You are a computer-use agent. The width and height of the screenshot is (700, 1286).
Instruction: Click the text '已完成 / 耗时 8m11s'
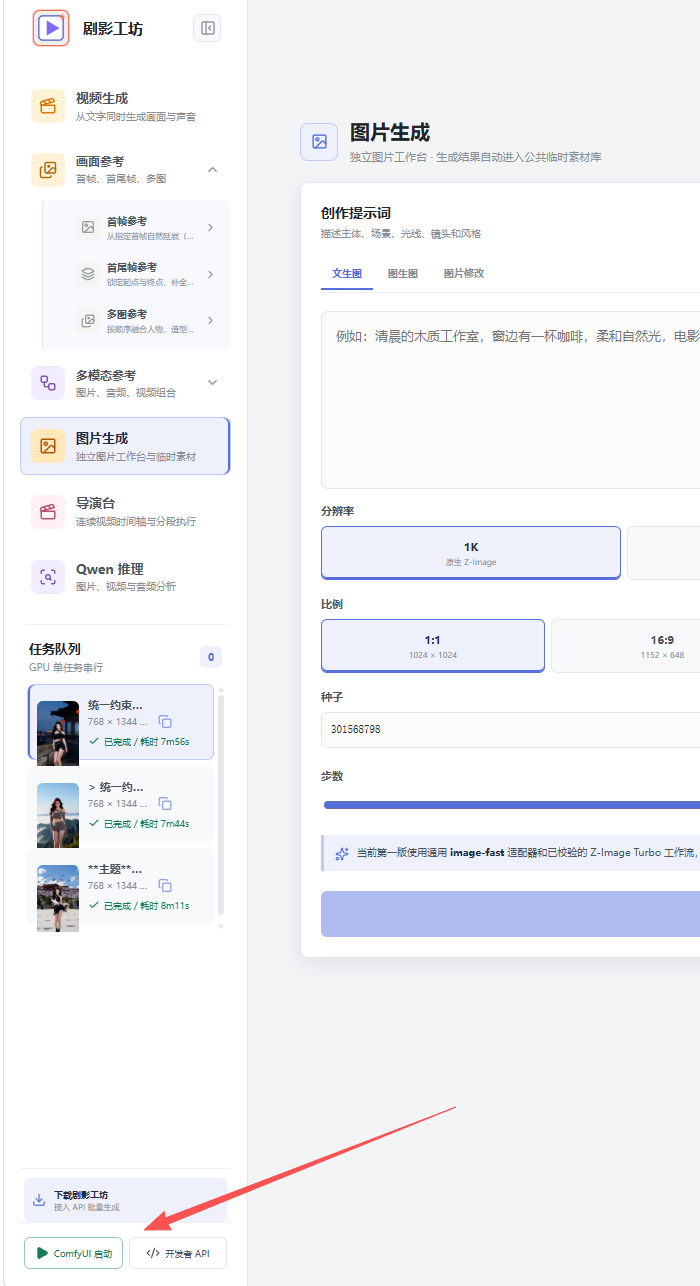[146, 906]
